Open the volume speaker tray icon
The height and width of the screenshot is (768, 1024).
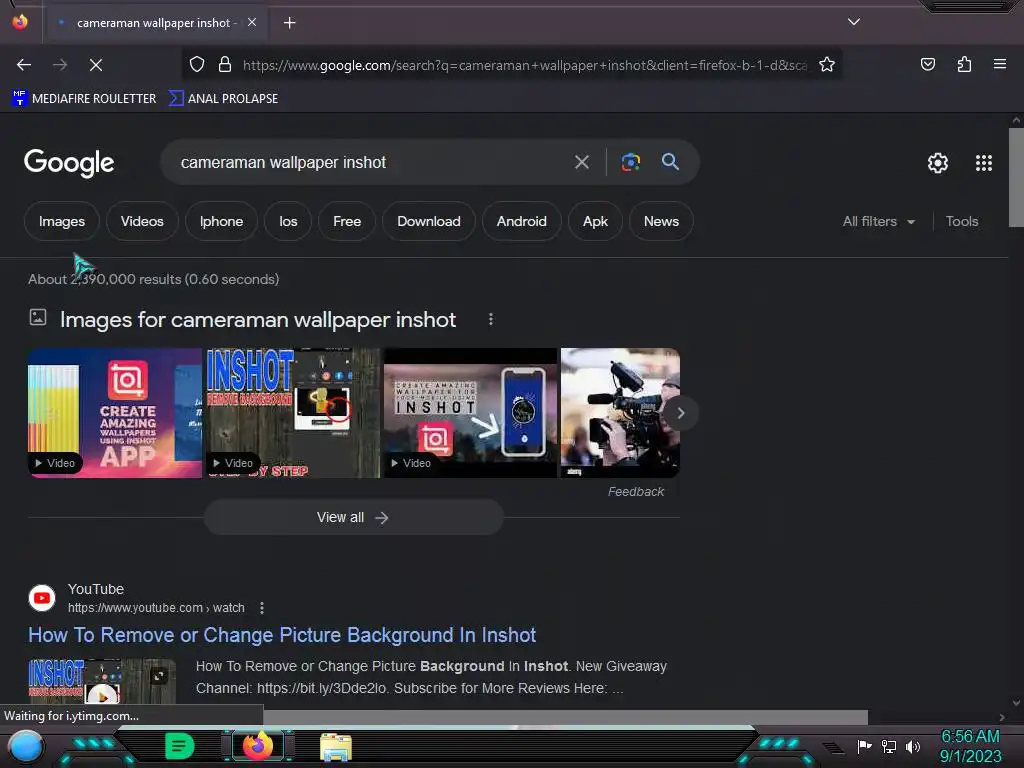pyautogui.click(x=912, y=746)
